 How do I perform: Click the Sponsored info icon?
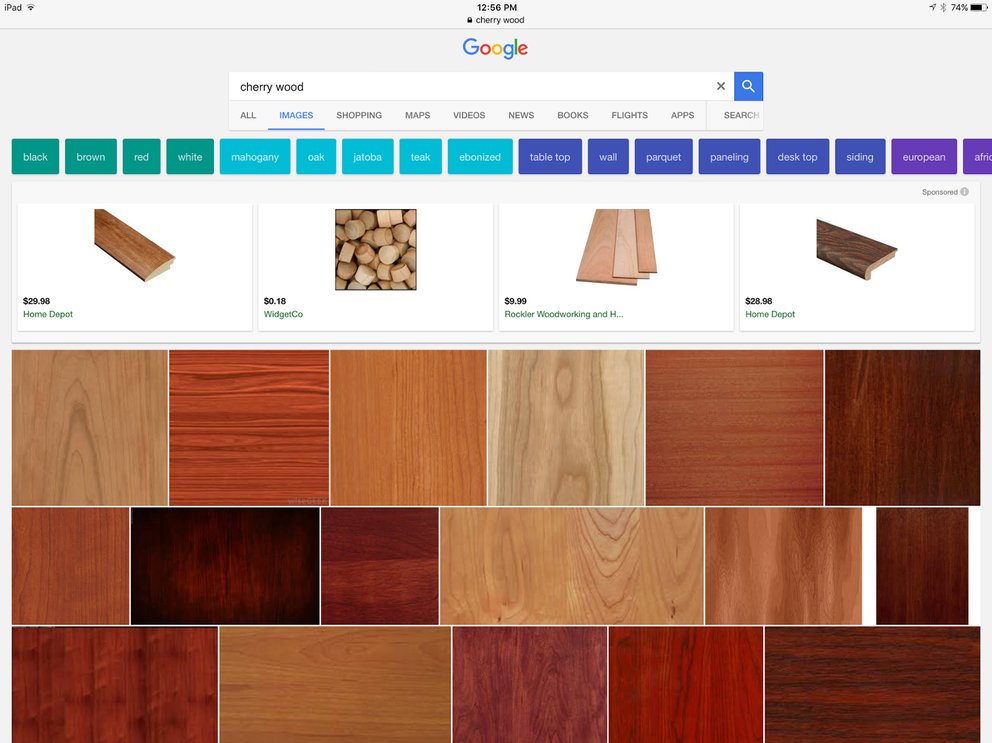966,192
